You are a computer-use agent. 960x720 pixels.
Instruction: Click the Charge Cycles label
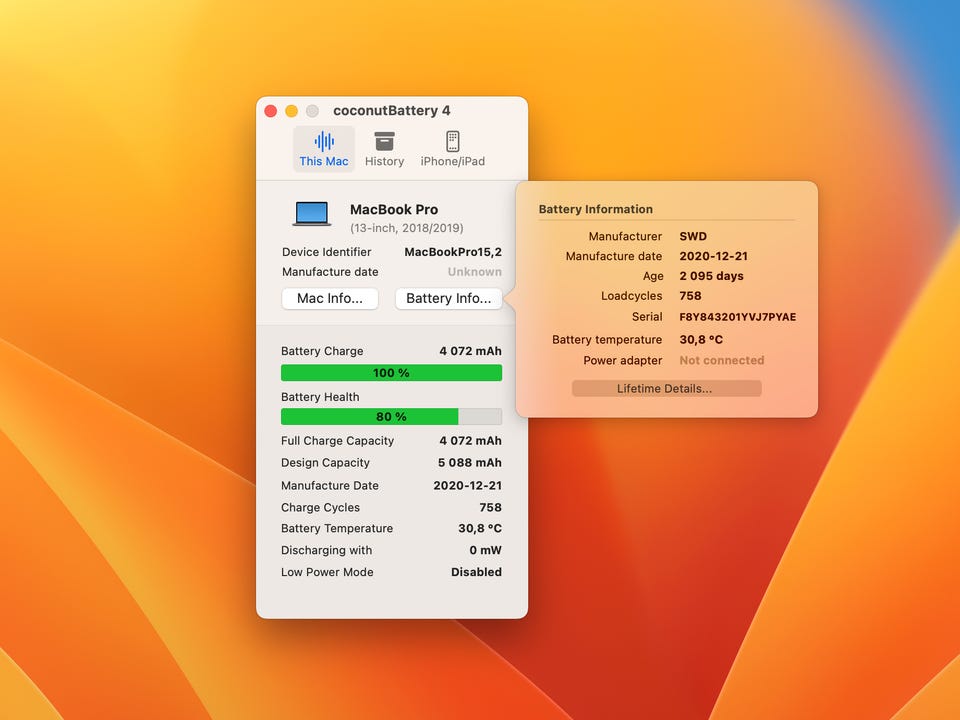pos(320,508)
